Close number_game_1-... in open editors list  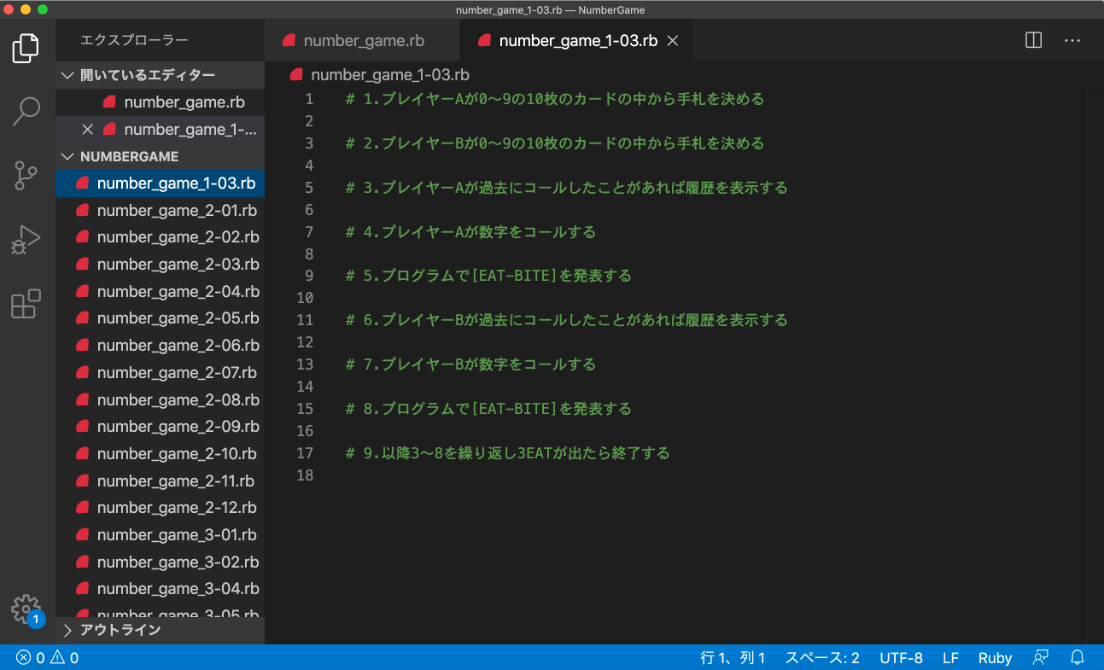pyautogui.click(x=87, y=129)
